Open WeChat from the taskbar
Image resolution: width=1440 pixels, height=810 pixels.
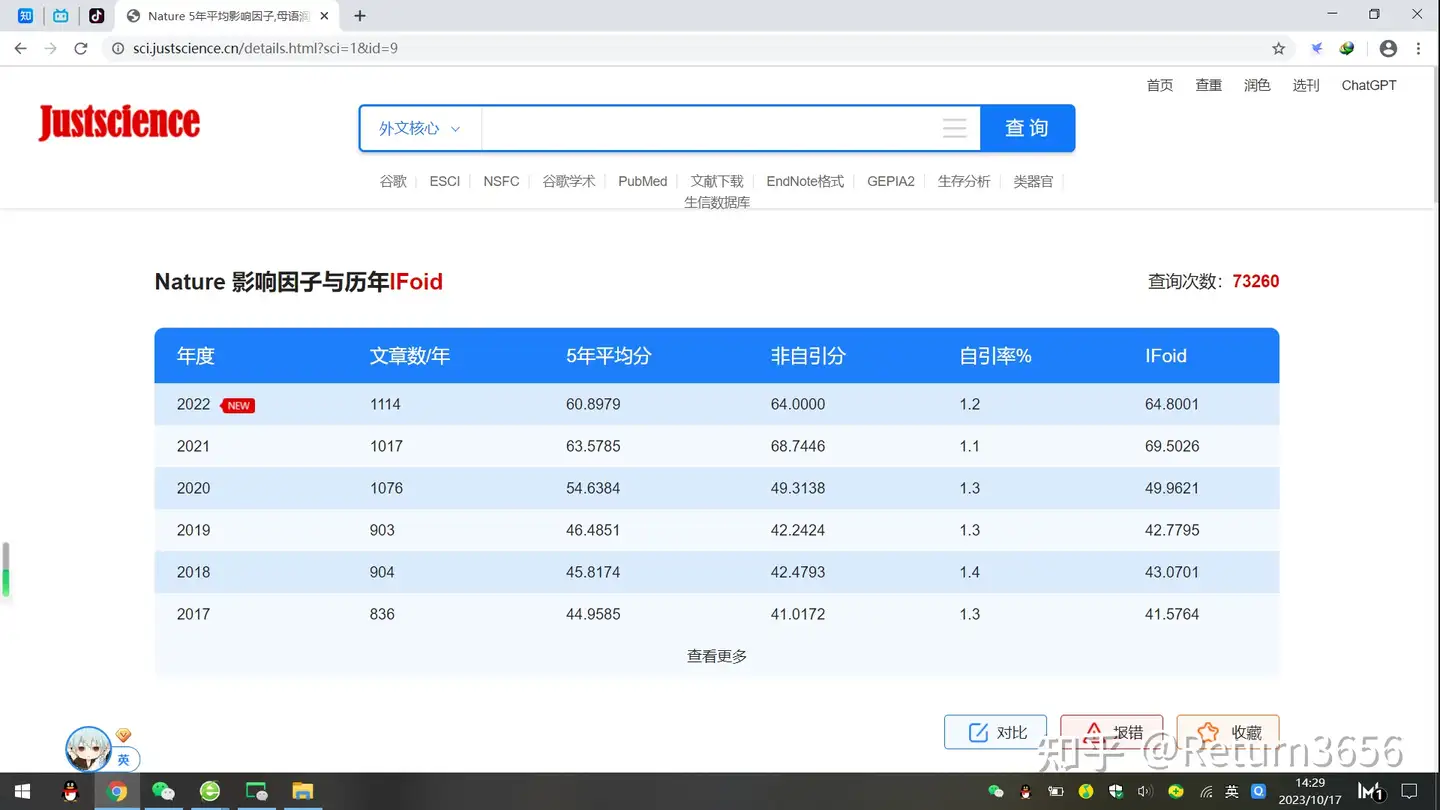163,791
